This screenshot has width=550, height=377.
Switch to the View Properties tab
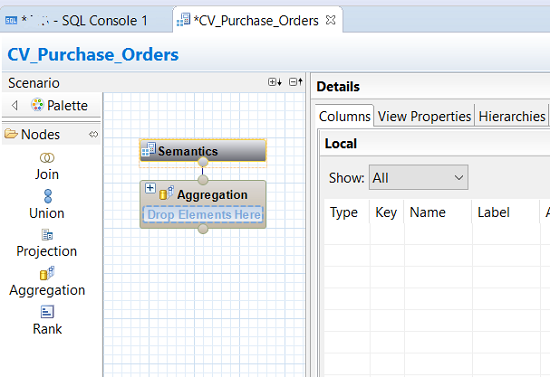(424, 116)
